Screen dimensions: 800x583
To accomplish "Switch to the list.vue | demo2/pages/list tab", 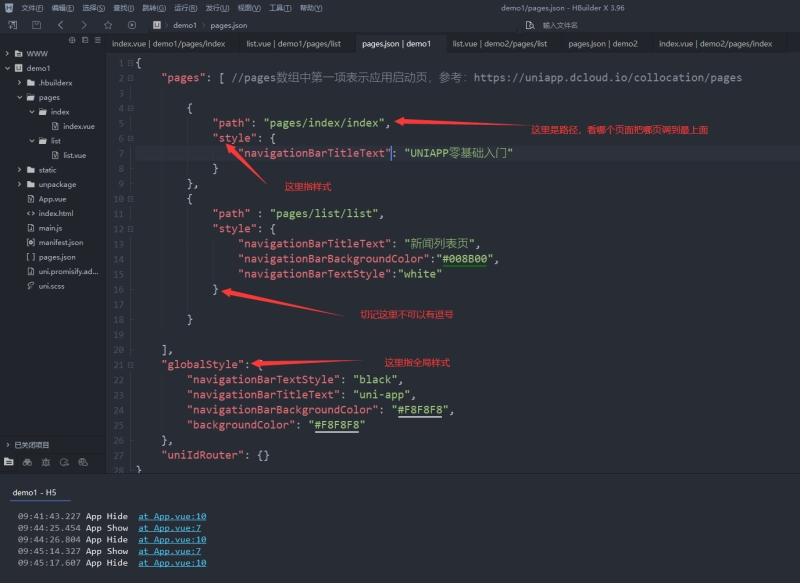I will pyautogui.click(x=499, y=44).
